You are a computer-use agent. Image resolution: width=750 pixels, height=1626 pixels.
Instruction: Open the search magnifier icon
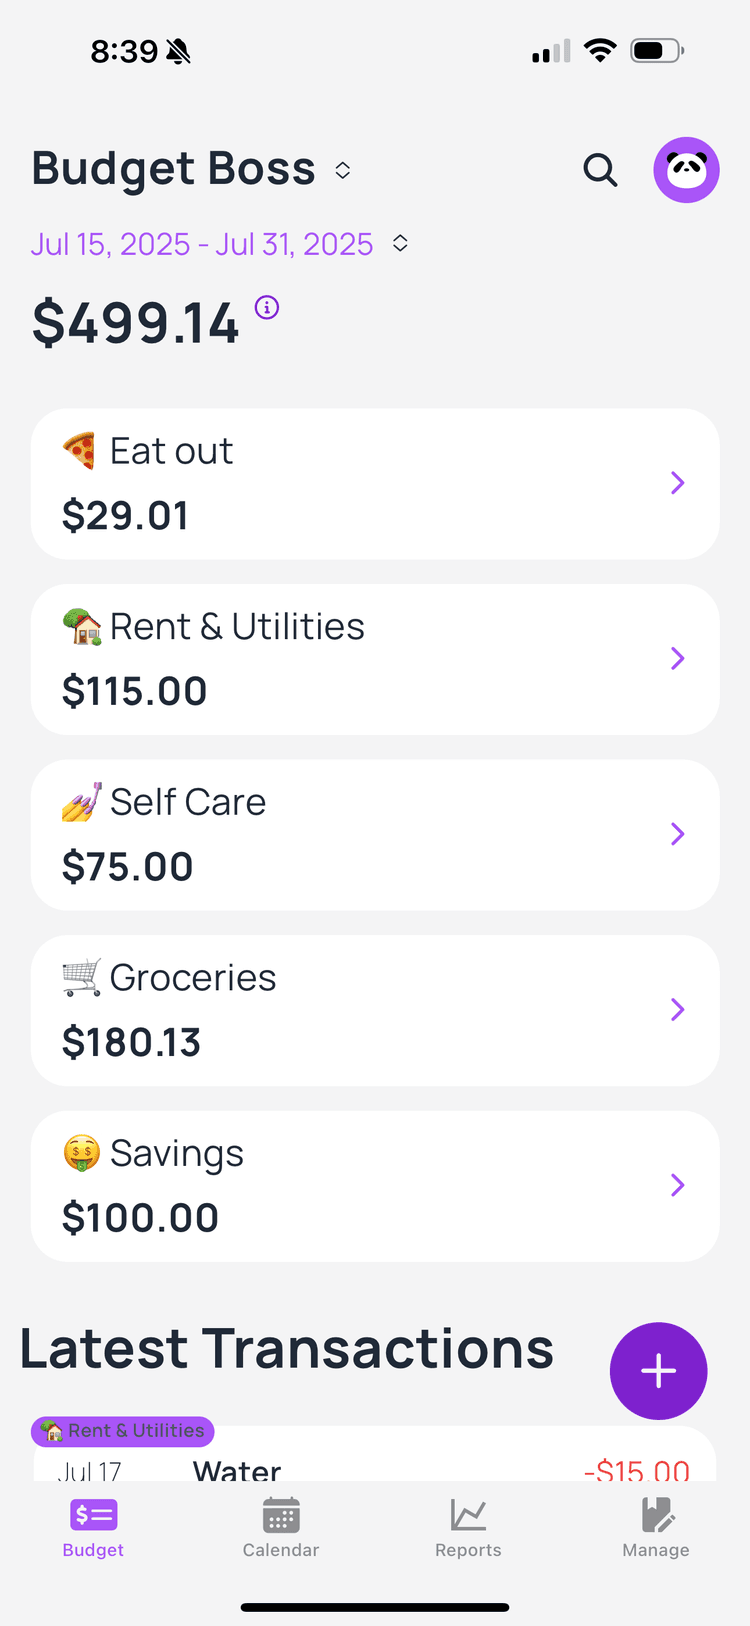pos(600,170)
